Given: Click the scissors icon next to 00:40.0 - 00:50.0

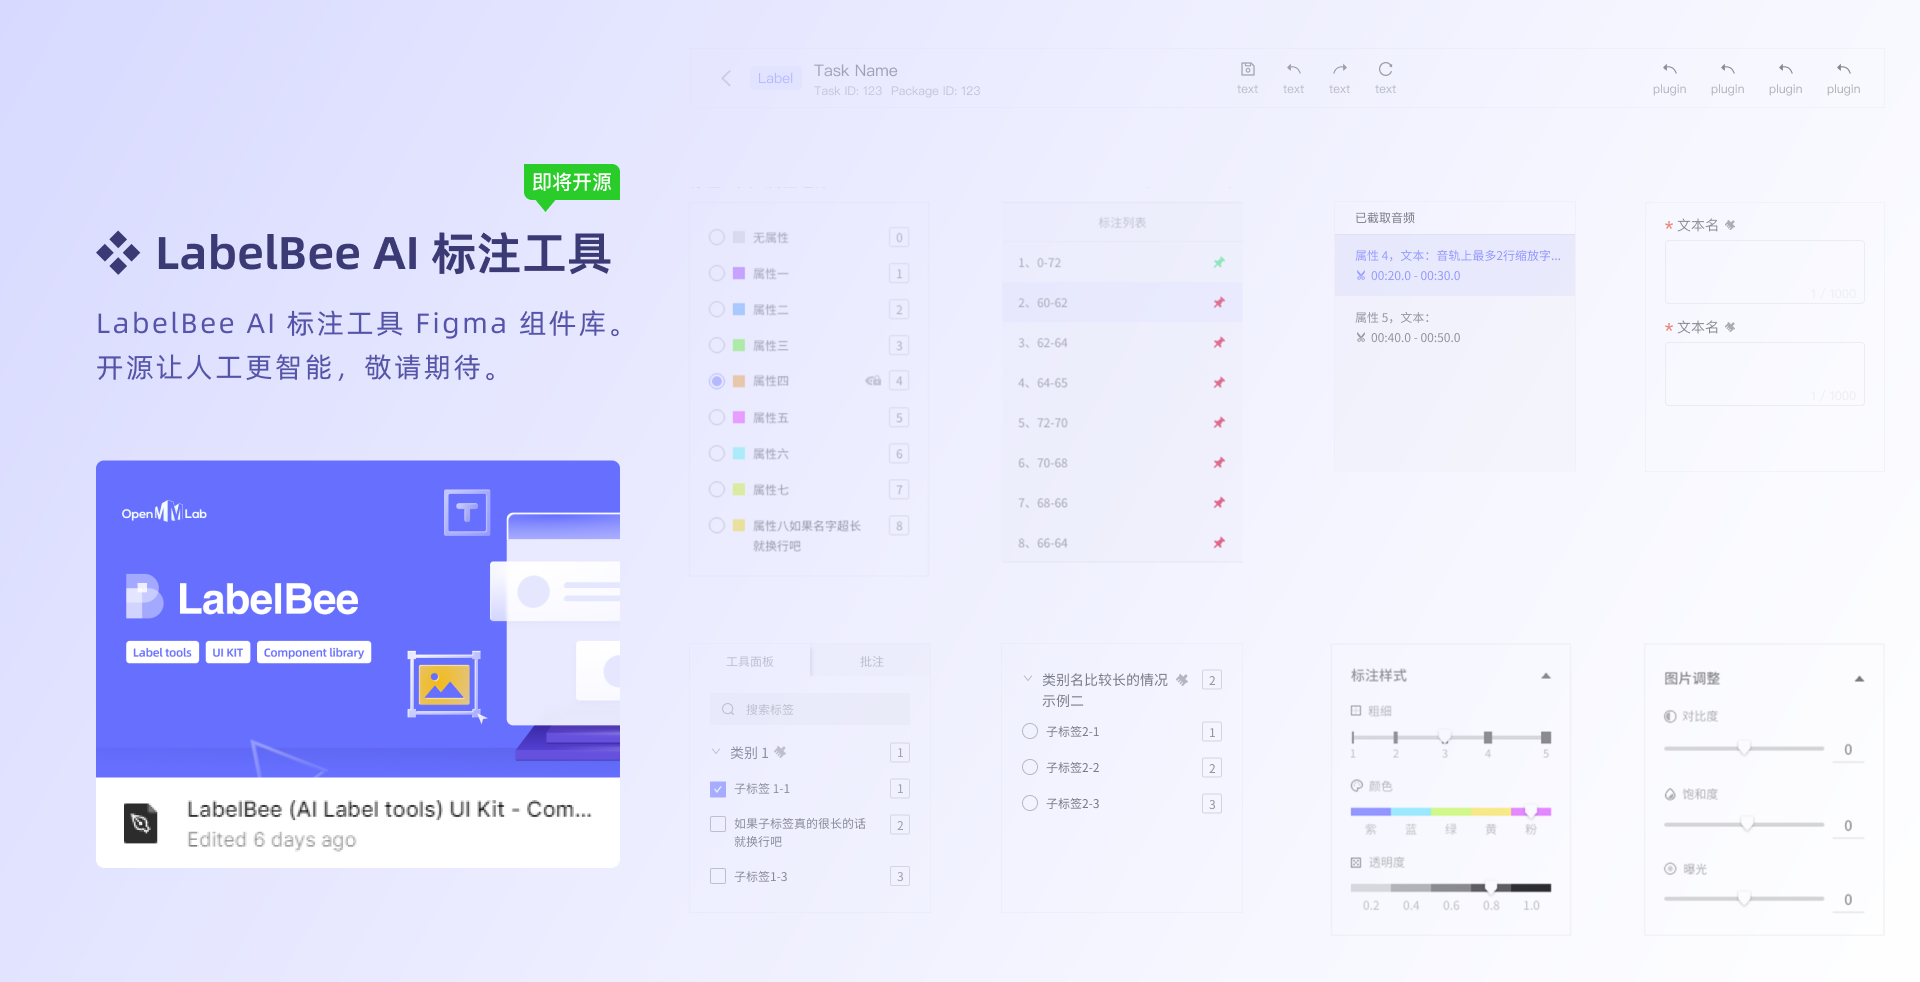Looking at the screenshot, I should tap(1360, 338).
